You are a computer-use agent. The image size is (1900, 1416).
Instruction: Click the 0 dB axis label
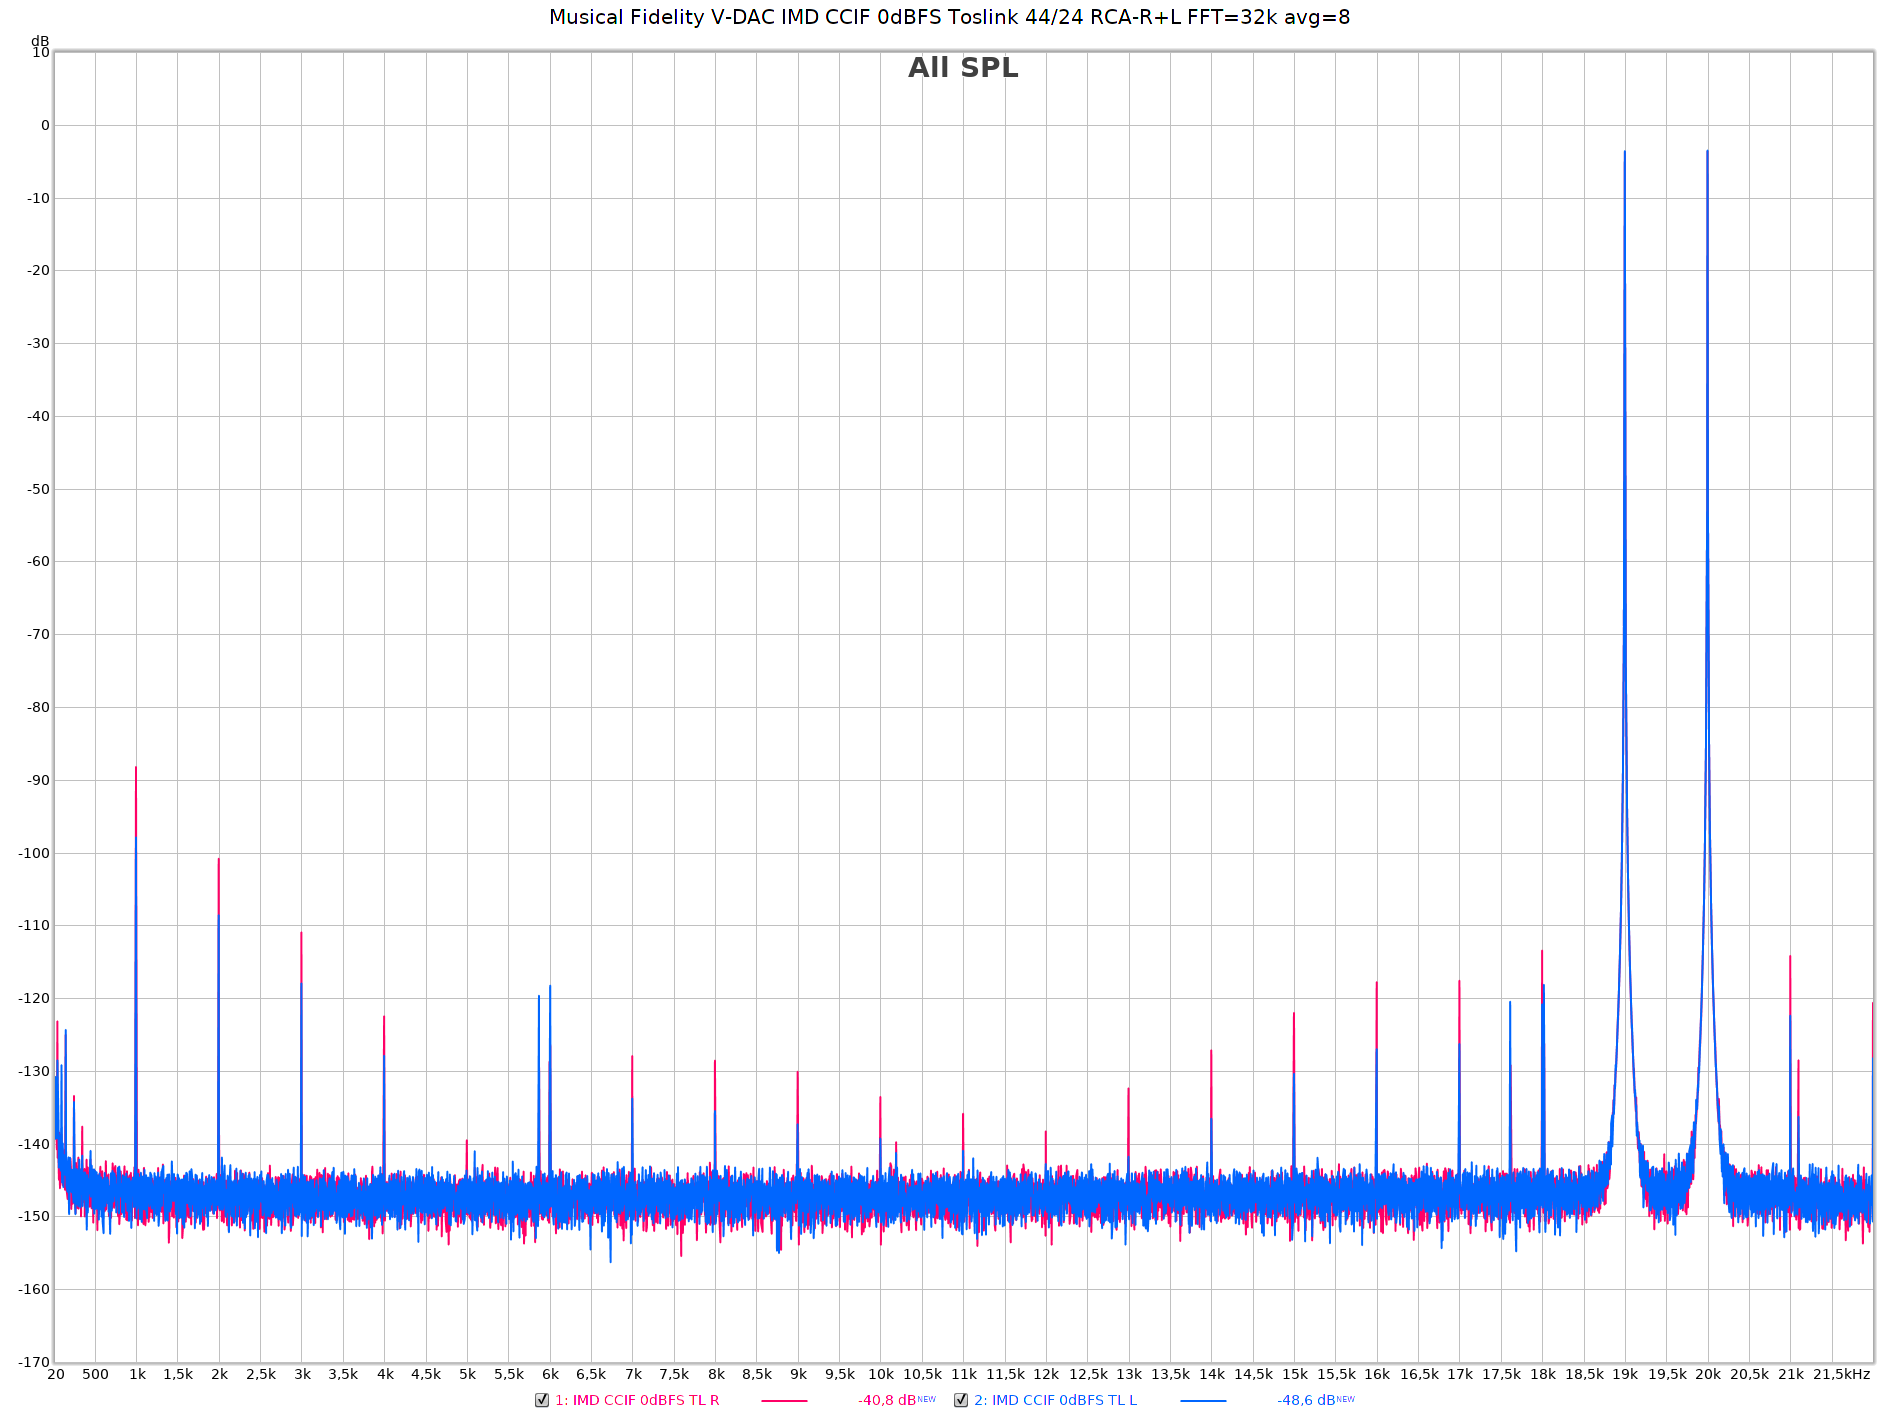pos(45,126)
